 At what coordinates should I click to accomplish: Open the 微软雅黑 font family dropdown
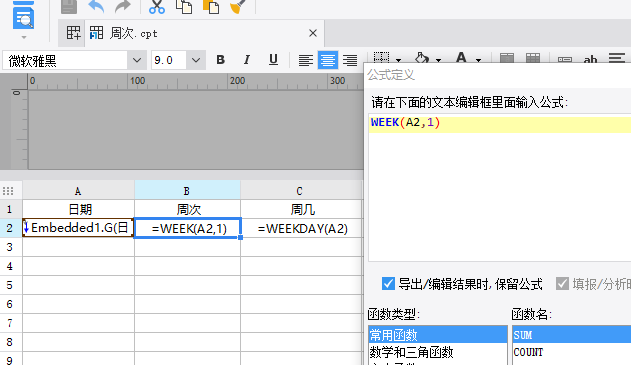point(137,60)
